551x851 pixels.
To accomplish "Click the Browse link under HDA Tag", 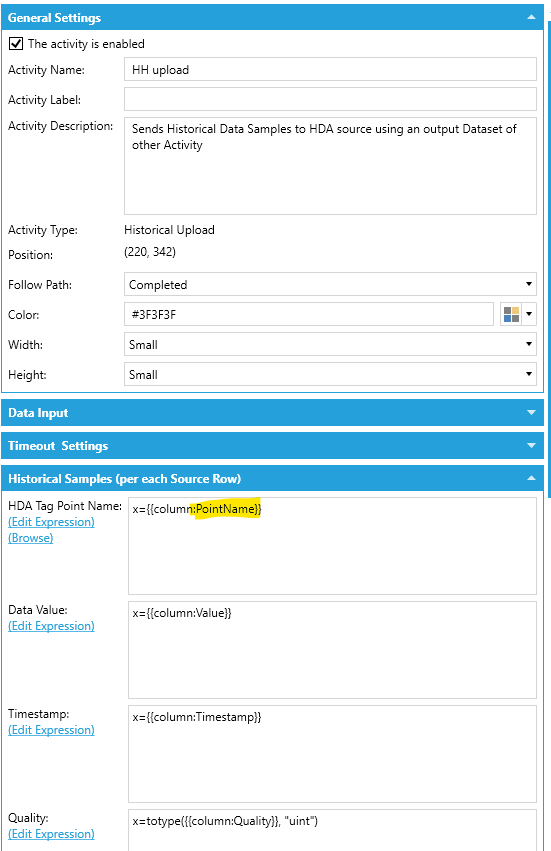I will point(30,538).
